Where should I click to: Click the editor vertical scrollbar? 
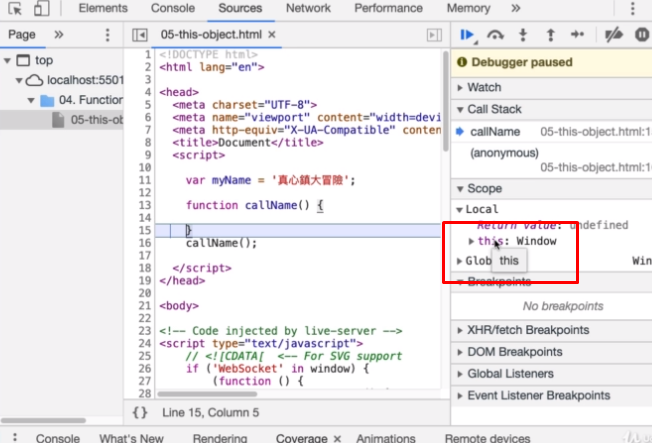(x=445, y=102)
